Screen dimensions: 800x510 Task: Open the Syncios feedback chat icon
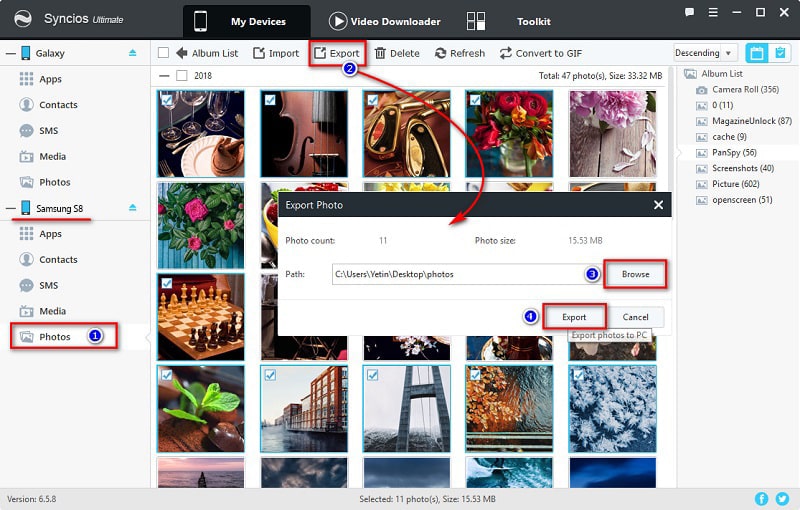point(689,12)
